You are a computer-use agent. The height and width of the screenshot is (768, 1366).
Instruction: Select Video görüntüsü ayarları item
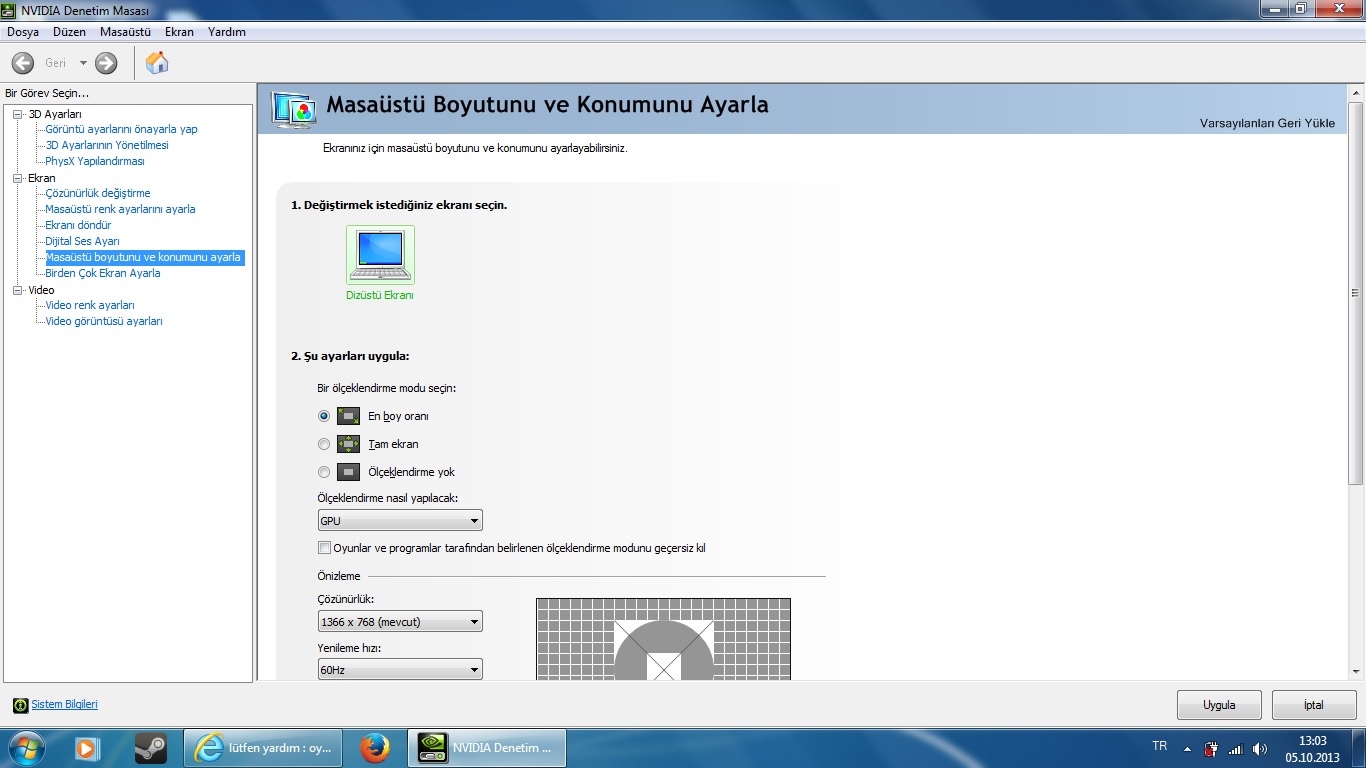tap(104, 321)
